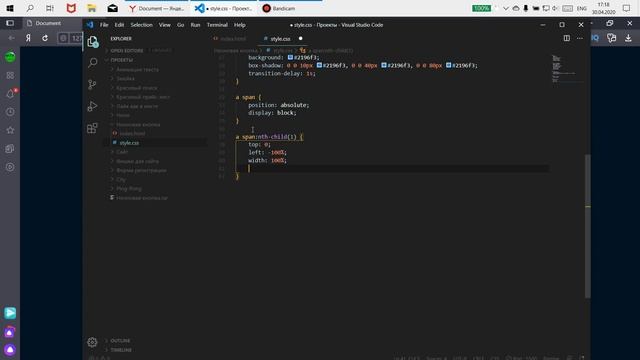The image size is (640, 360).
Task: Open the Edit menu
Action: (119, 25)
